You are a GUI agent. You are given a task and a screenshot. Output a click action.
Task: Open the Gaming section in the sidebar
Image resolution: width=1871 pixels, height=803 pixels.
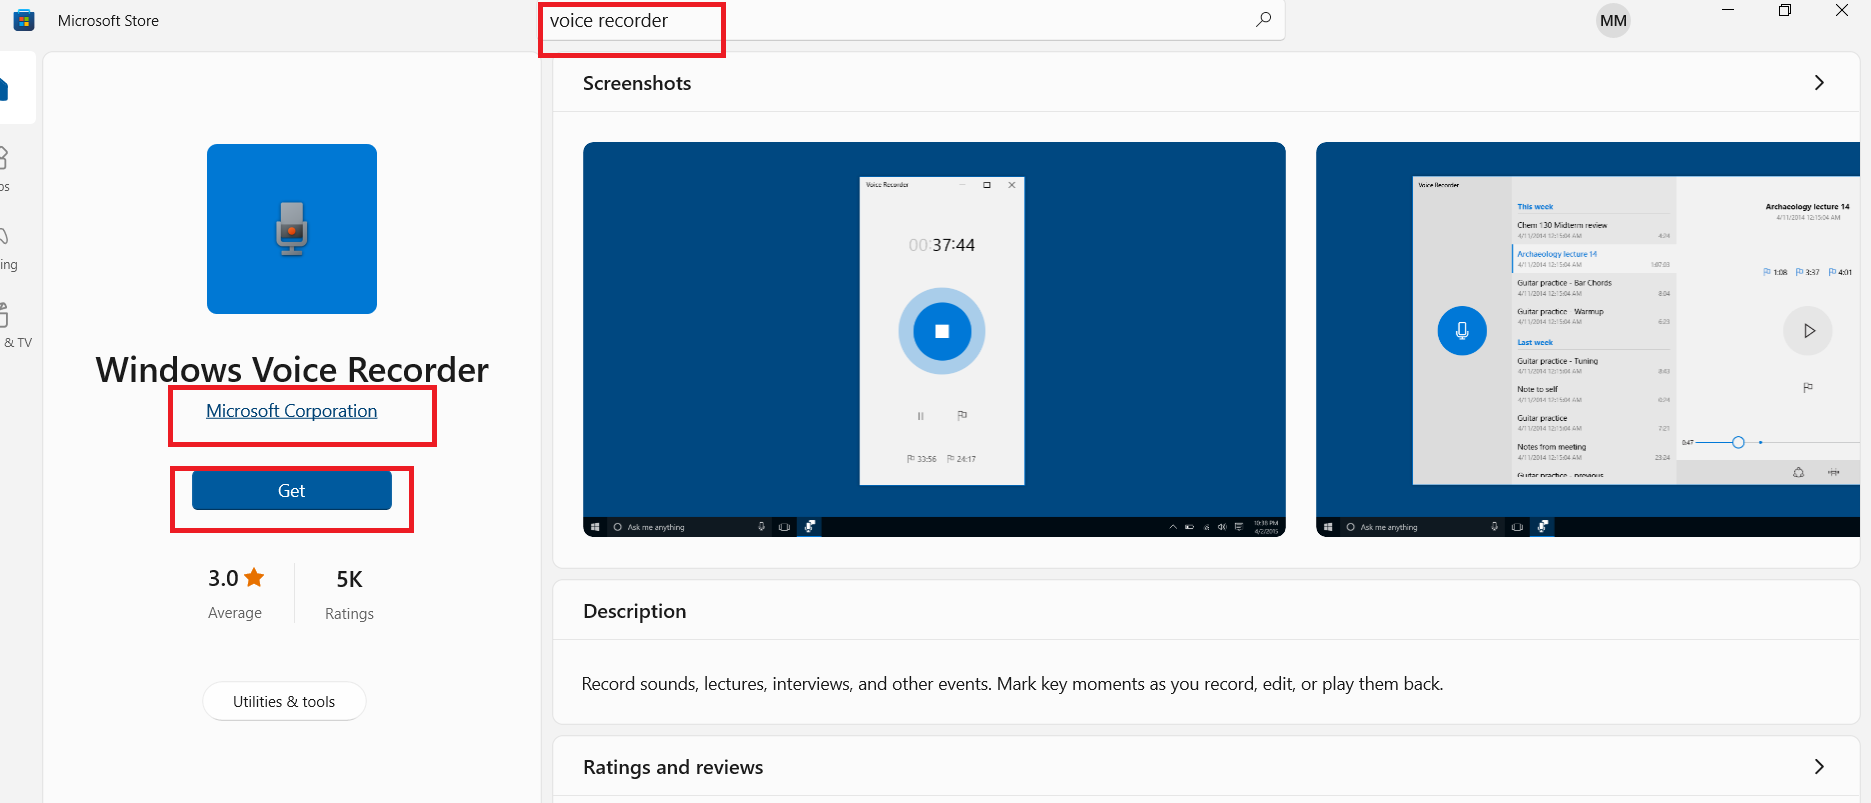pyautogui.click(x=8, y=247)
